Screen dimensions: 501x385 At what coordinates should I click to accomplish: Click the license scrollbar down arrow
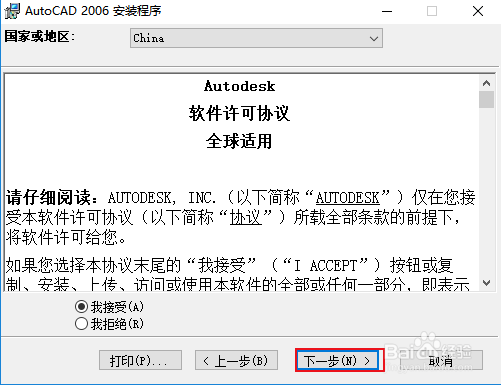(486, 283)
